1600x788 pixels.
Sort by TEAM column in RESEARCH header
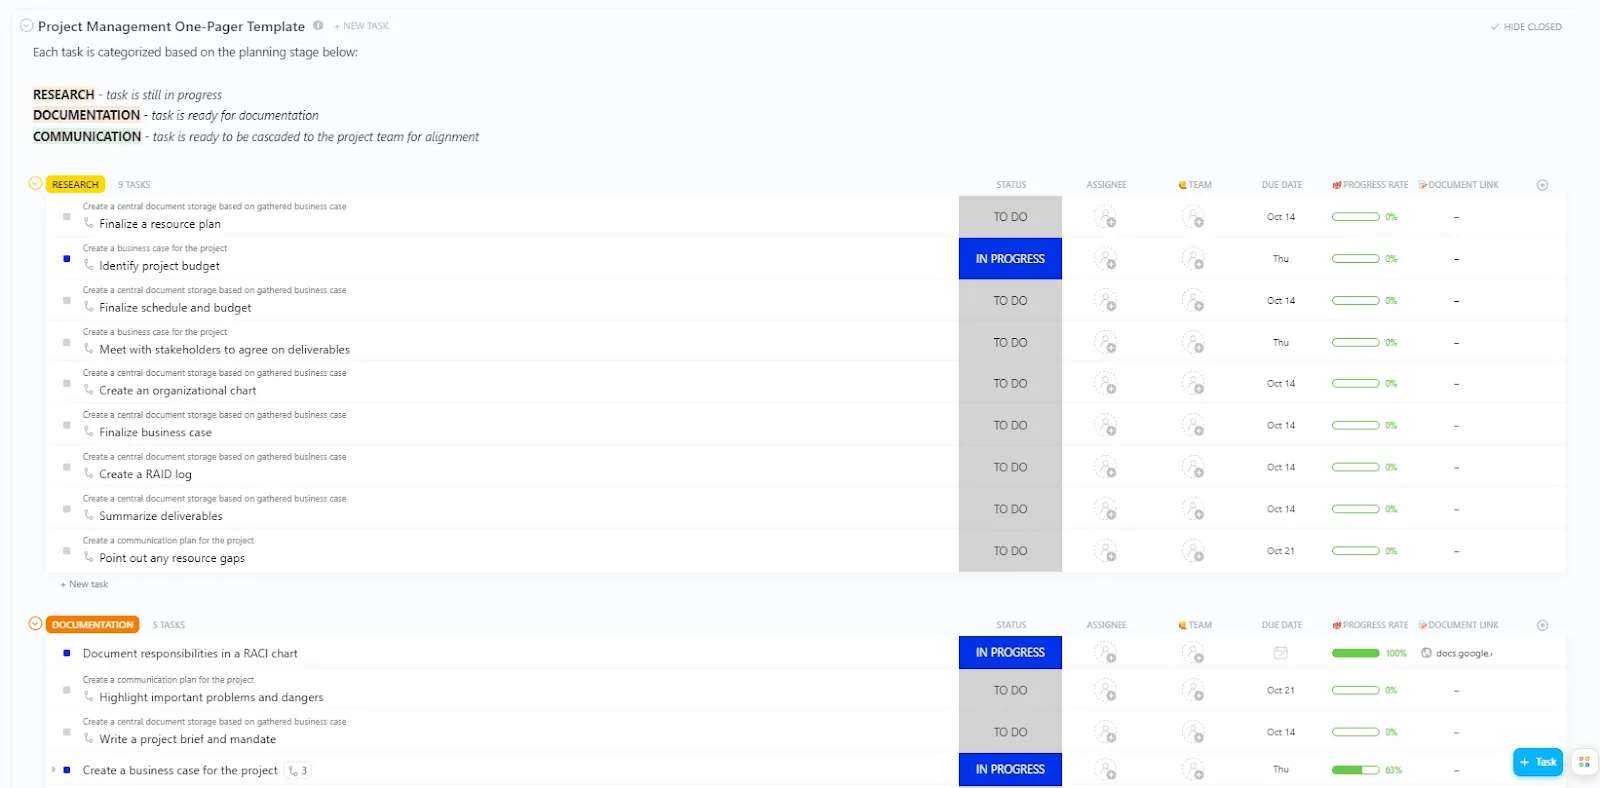(x=1195, y=185)
